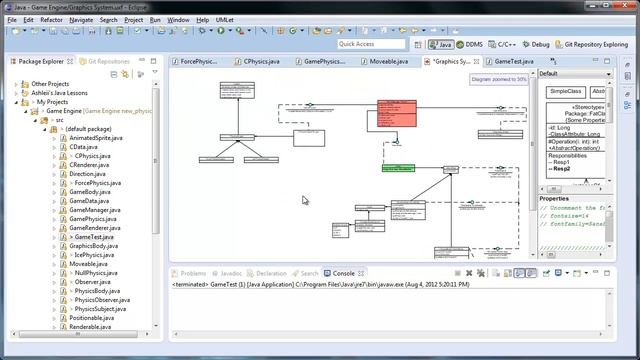This screenshot has height=360, width=640.
Task: Toggle Show Console on standard error change
Action: (531, 273)
